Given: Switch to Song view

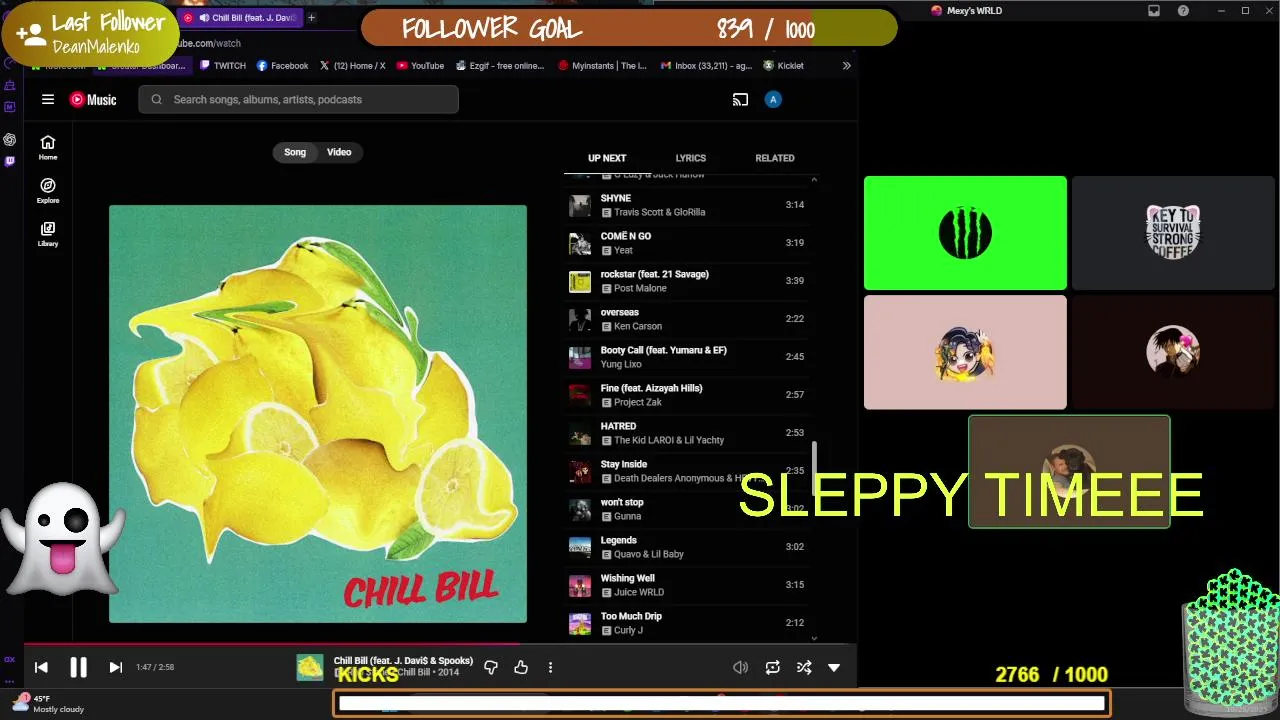Looking at the screenshot, I should (295, 152).
